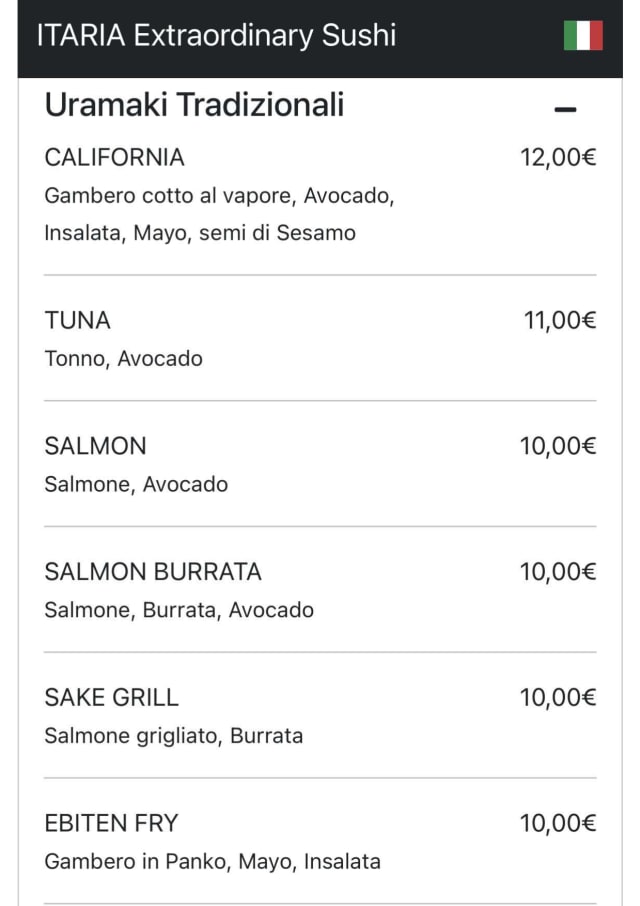
Task: Click the Uramaki Tradizionali heading
Action: click(x=195, y=105)
